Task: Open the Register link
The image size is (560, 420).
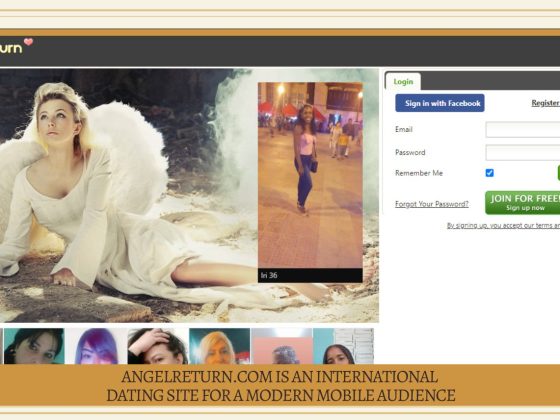Action: [545, 103]
